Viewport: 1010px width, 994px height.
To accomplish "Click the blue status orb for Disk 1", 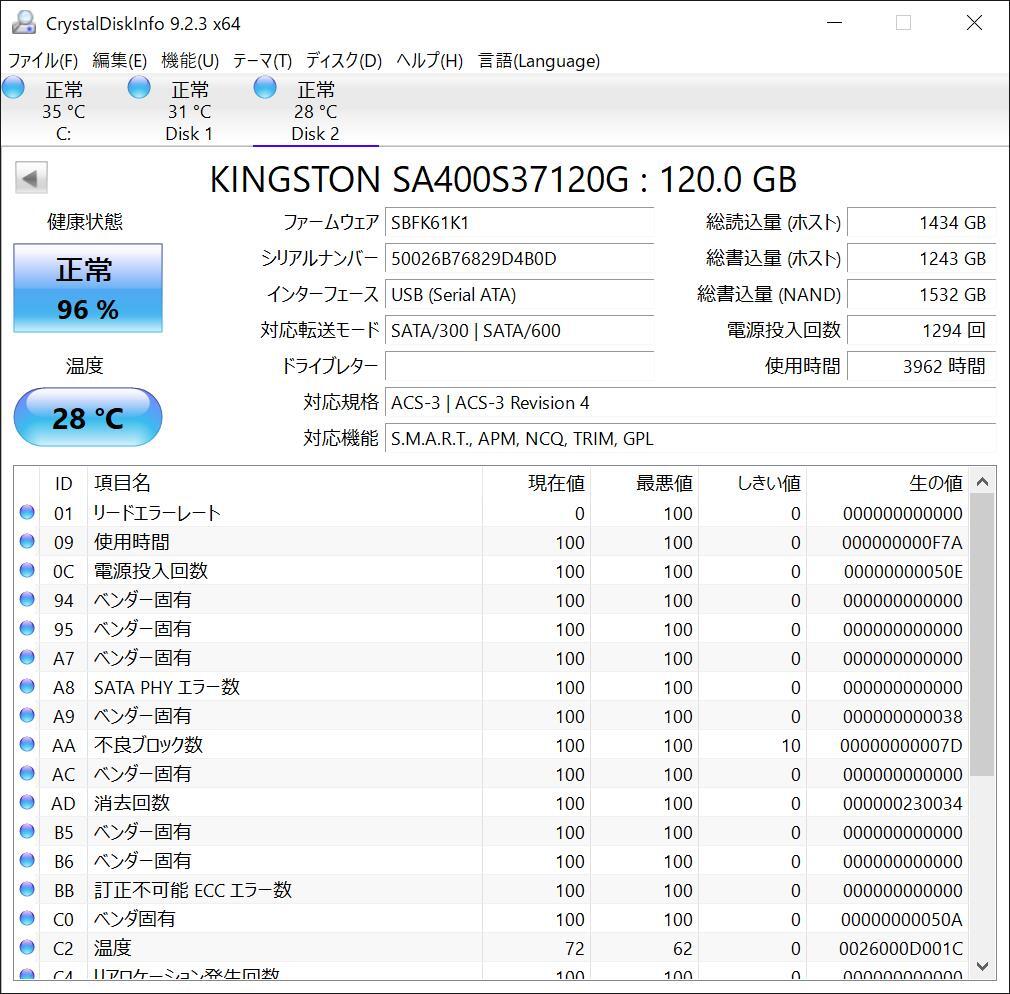I will (139, 88).
